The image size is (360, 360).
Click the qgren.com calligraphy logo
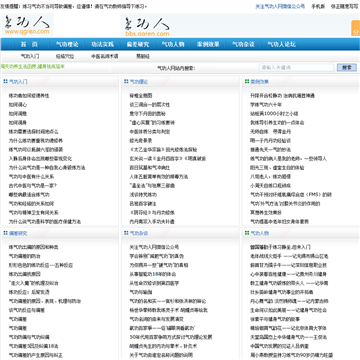[x=28, y=25]
